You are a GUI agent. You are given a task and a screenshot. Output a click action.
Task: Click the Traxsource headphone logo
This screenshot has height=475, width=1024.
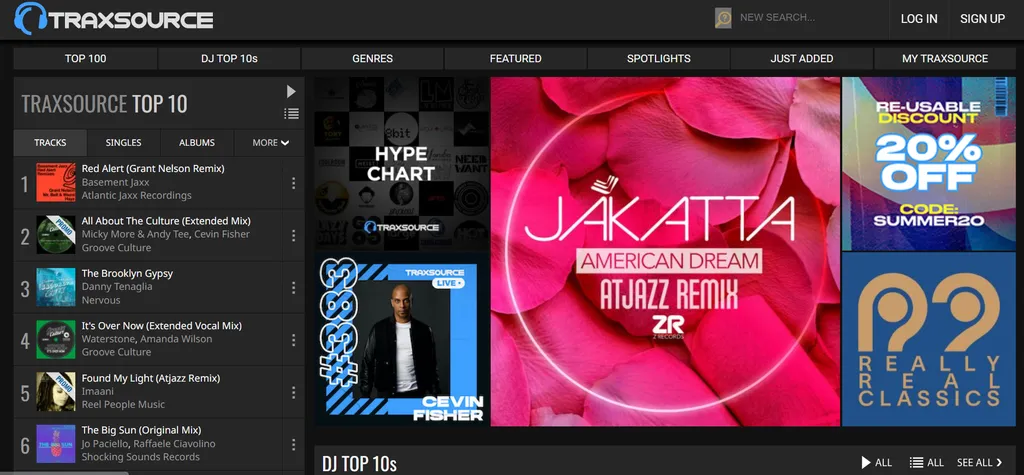31,18
